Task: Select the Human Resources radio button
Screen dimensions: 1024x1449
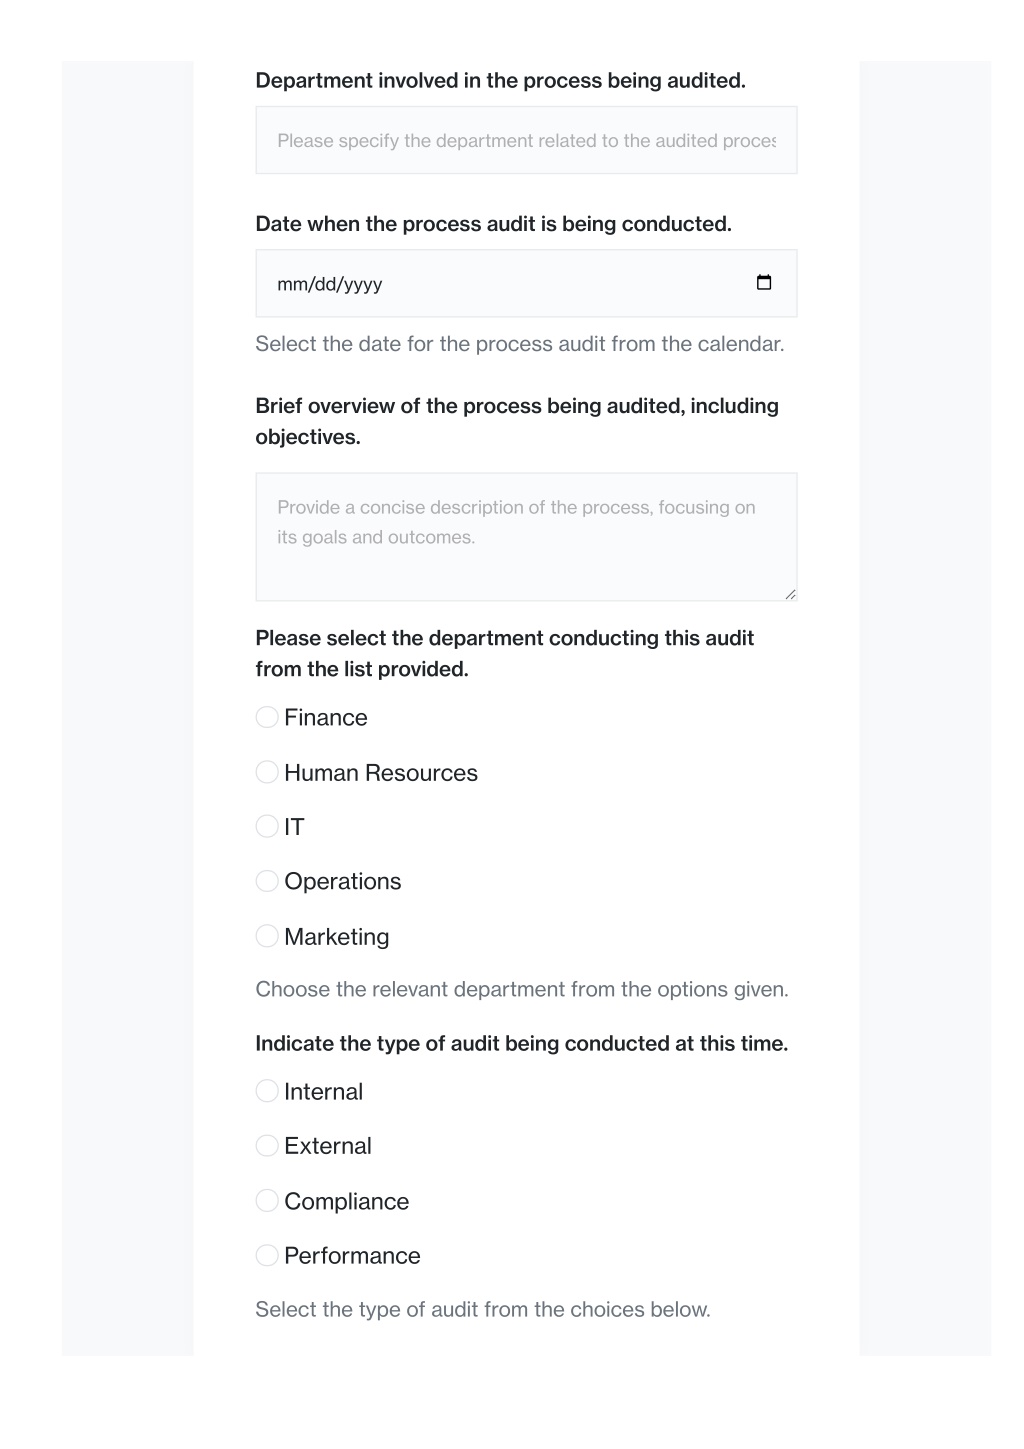Action: [267, 772]
